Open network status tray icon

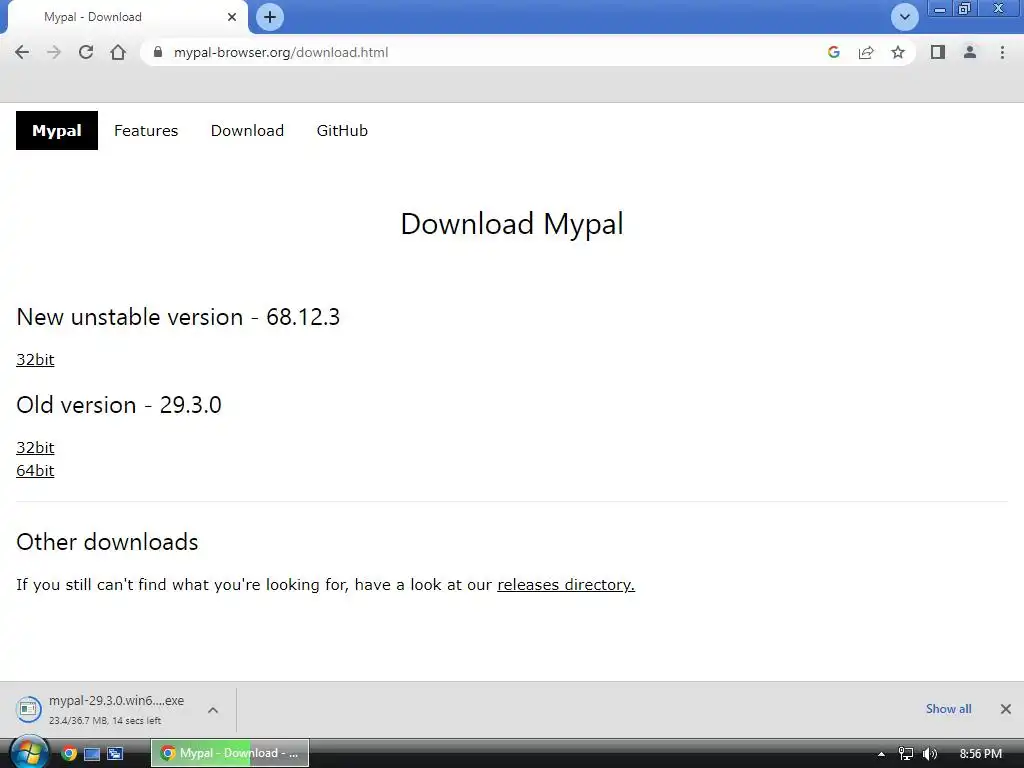click(905, 754)
